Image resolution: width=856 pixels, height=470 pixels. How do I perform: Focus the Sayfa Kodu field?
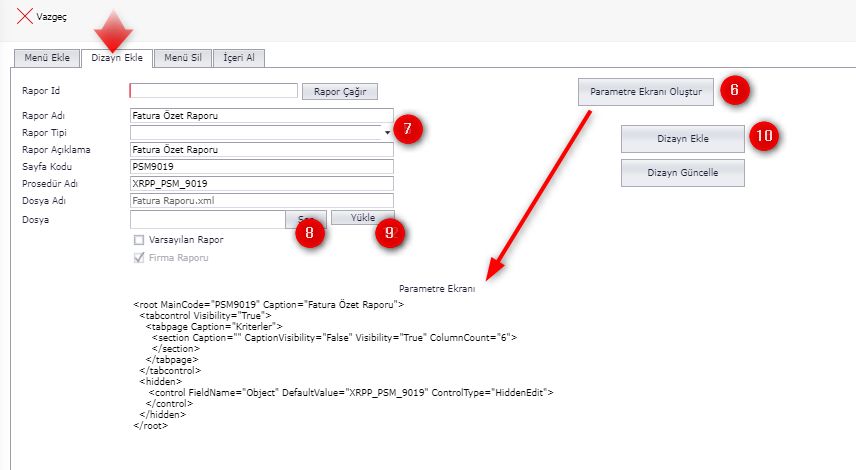pos(261,166)
